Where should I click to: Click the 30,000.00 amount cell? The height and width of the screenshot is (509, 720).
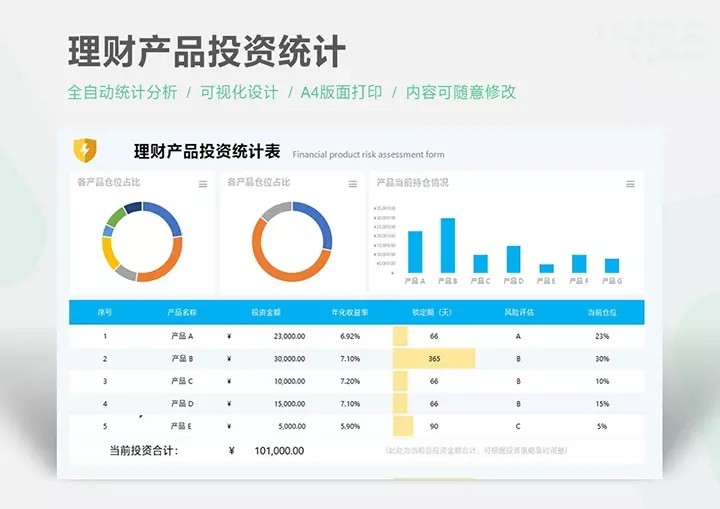coord(289,359)
